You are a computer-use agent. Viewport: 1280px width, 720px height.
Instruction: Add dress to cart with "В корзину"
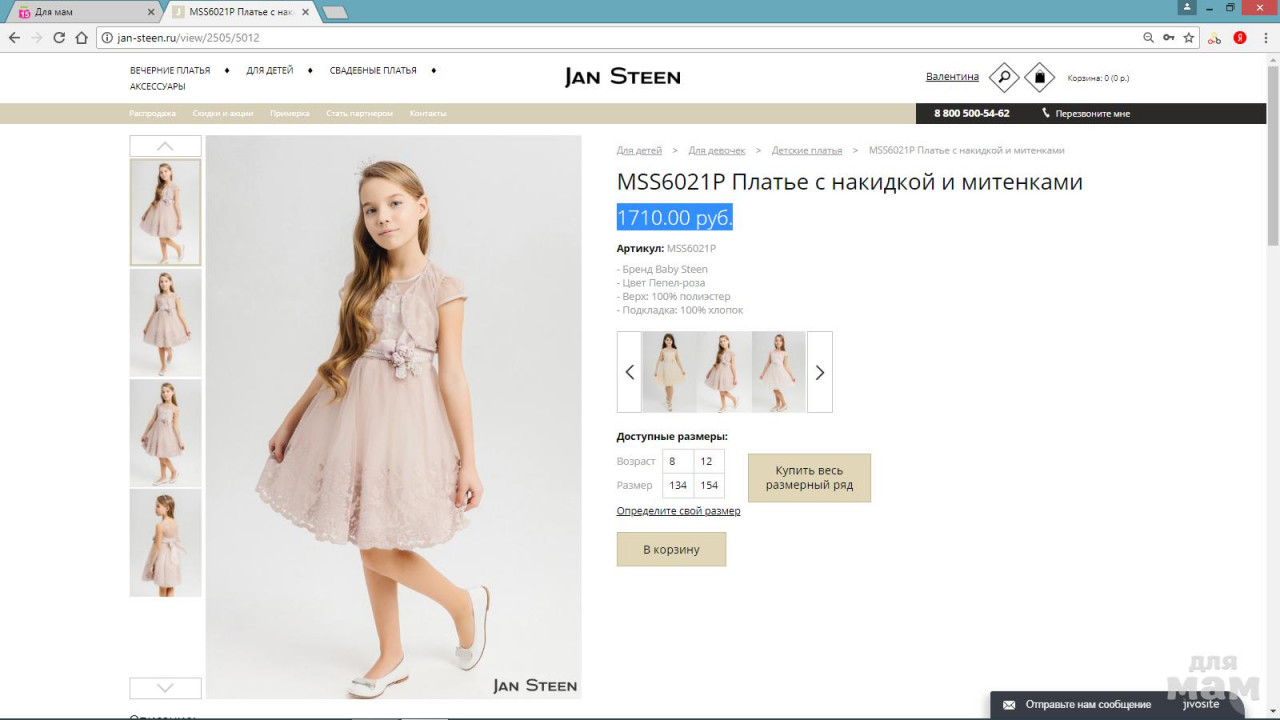coord(671,549)
